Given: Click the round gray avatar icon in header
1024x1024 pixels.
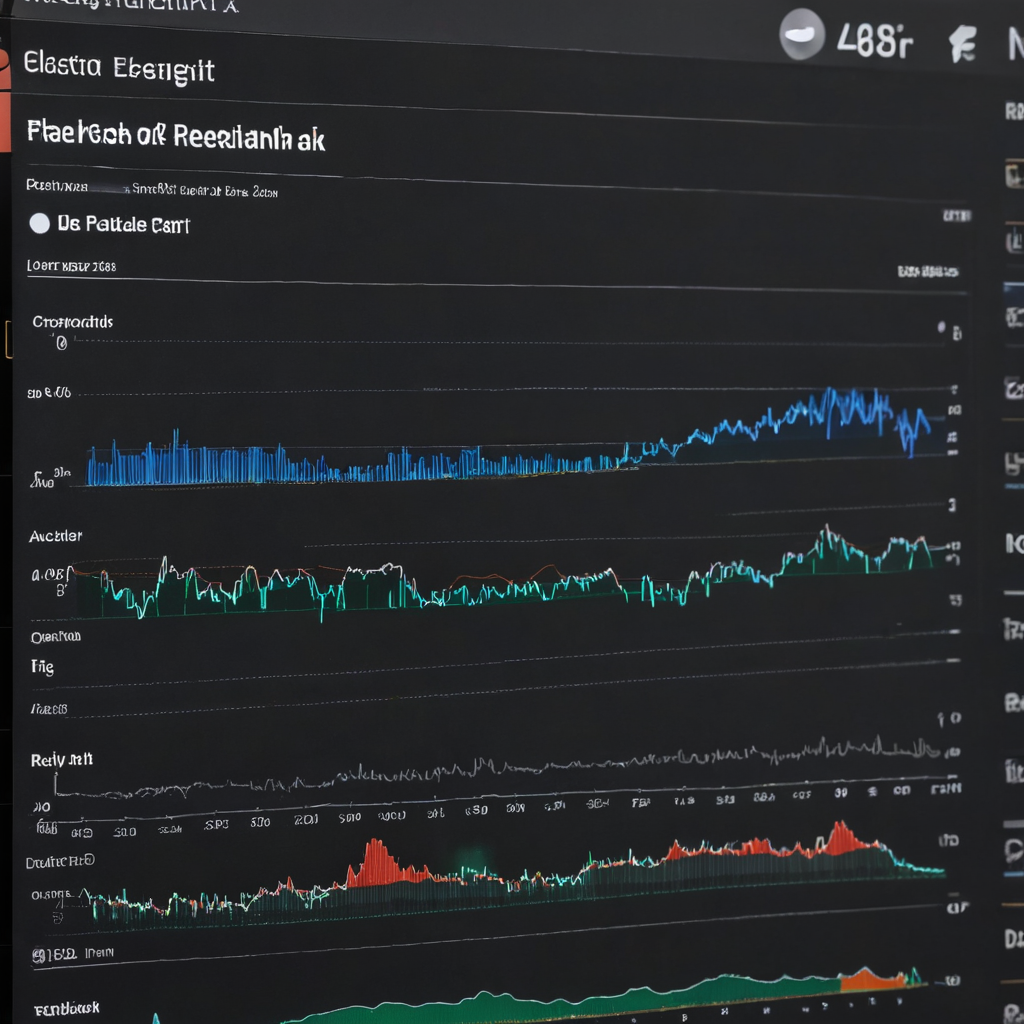Looking at the screenshot, I should pos(801,35).
